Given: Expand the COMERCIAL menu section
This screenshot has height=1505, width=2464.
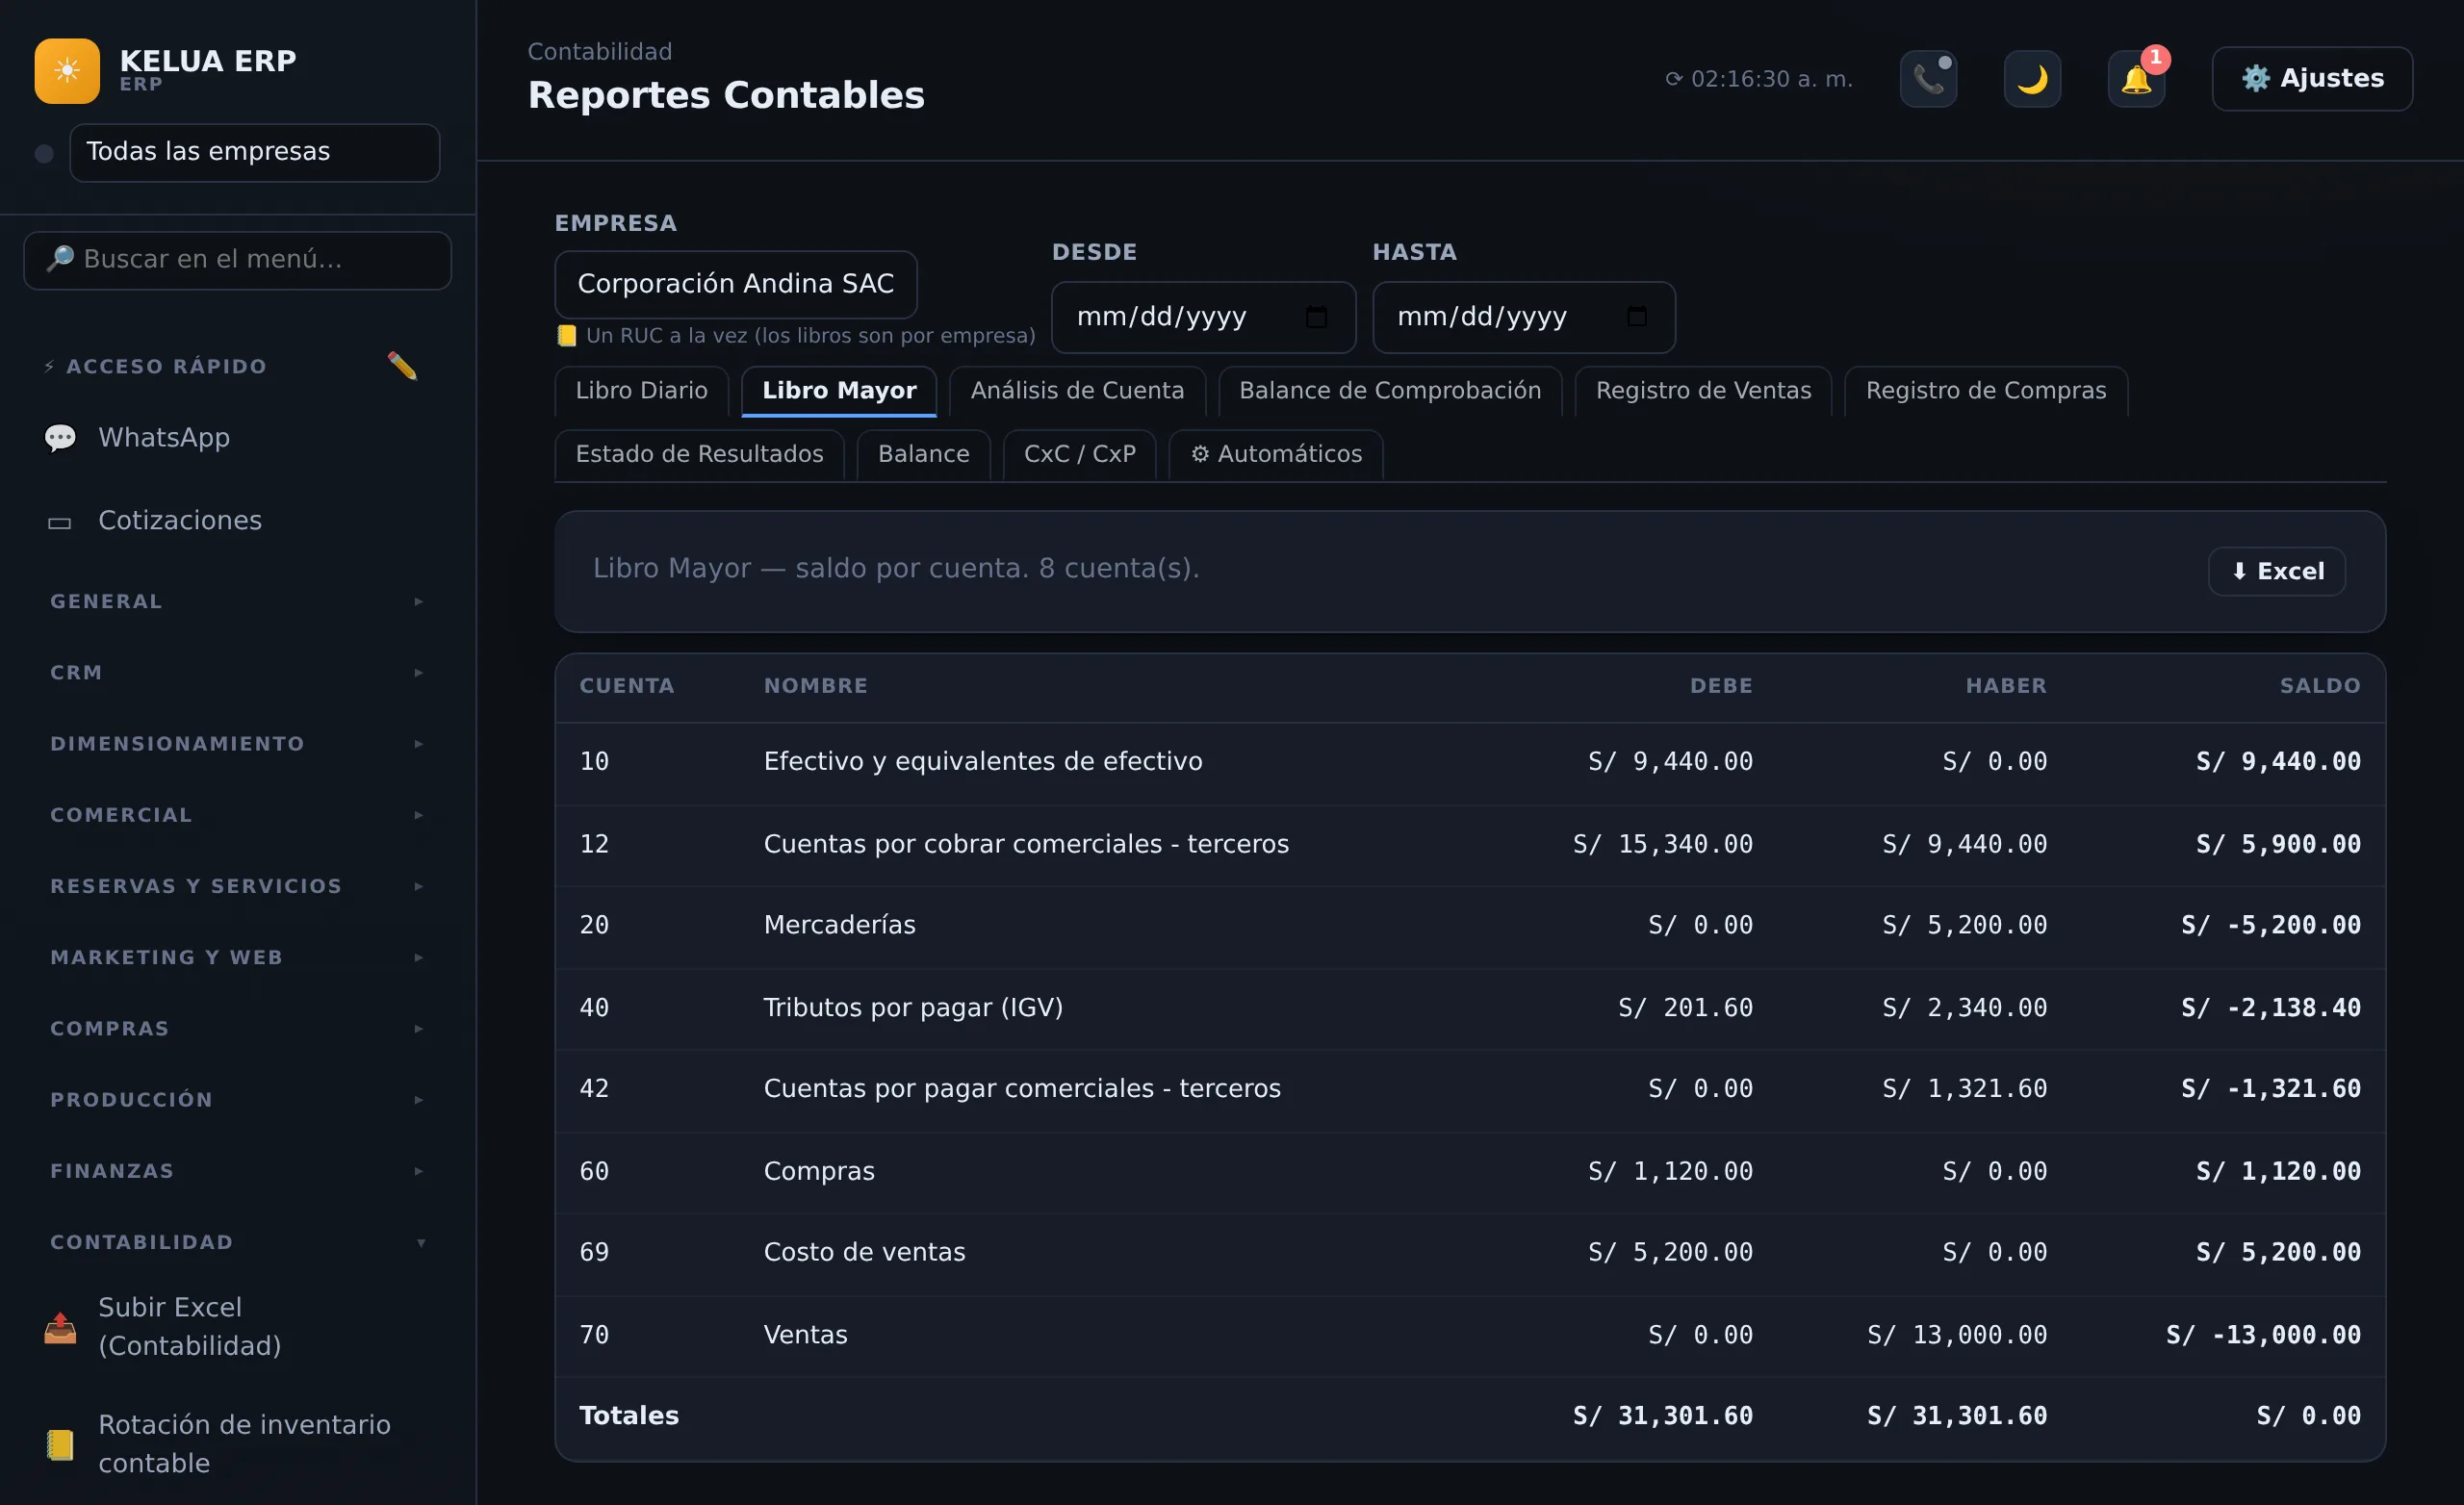Looking at the screenshot, I should 237,814.
